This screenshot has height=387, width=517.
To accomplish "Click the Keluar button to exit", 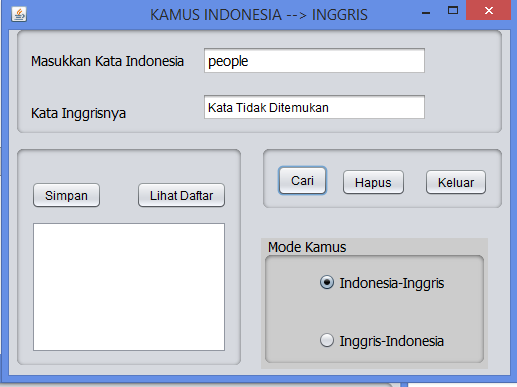I will click(x=456, y=182).
